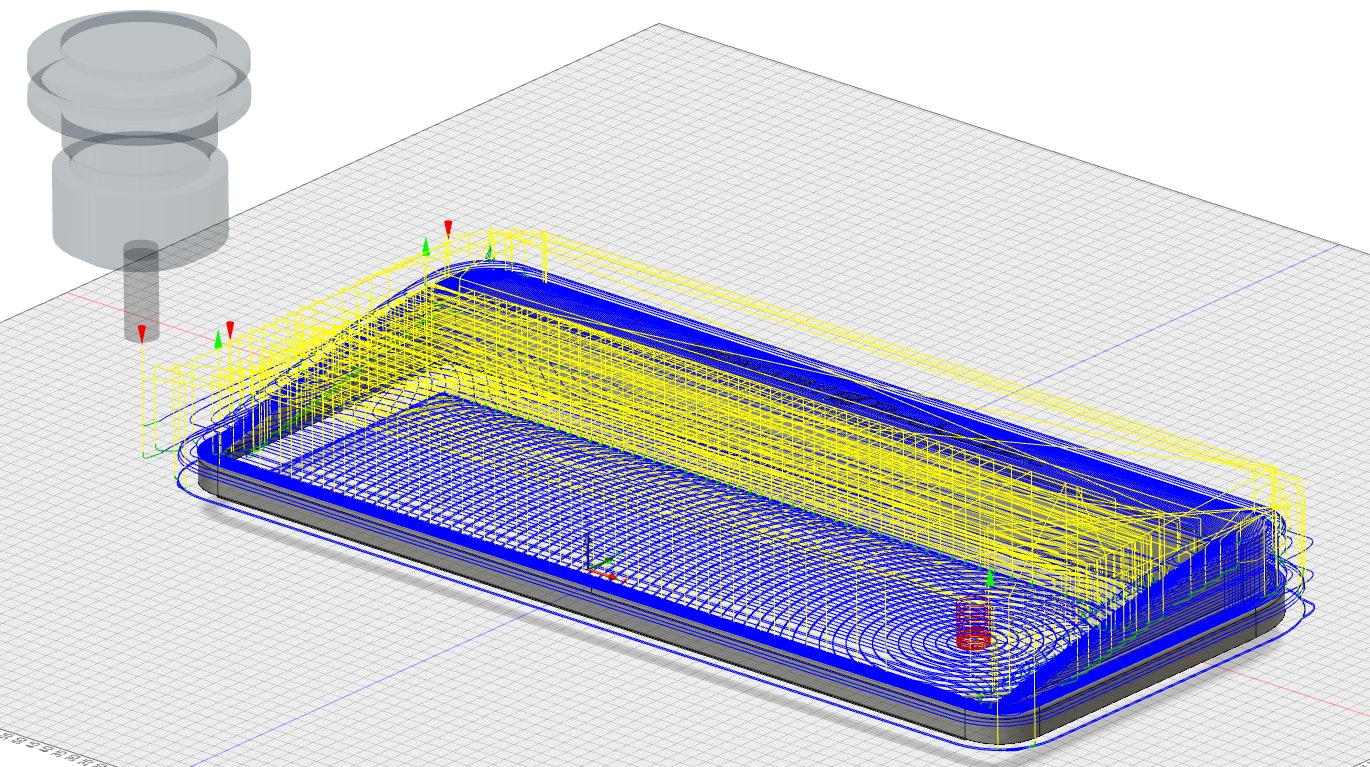Select the red helical ramp entry toolpath
Screen dimensions: 1370x767
pos(972,625)
